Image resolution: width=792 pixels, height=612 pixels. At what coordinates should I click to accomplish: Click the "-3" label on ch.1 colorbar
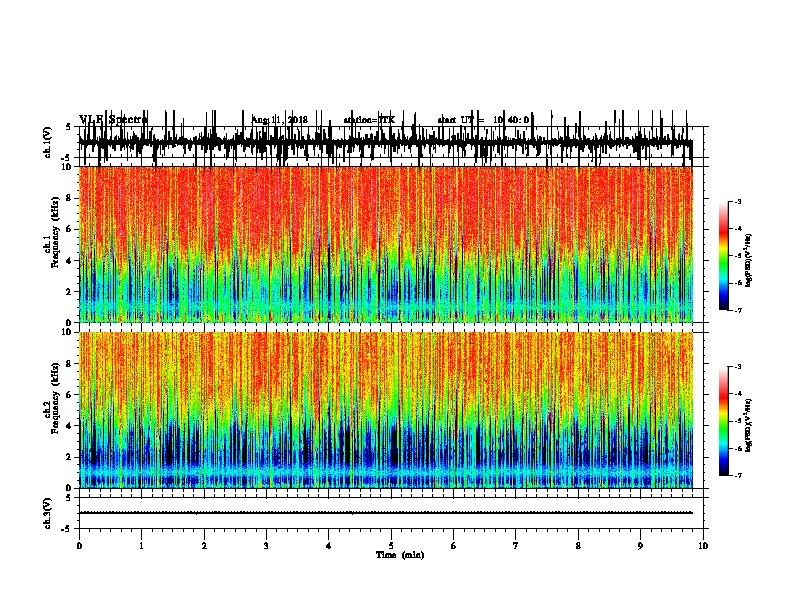point(737,201)
